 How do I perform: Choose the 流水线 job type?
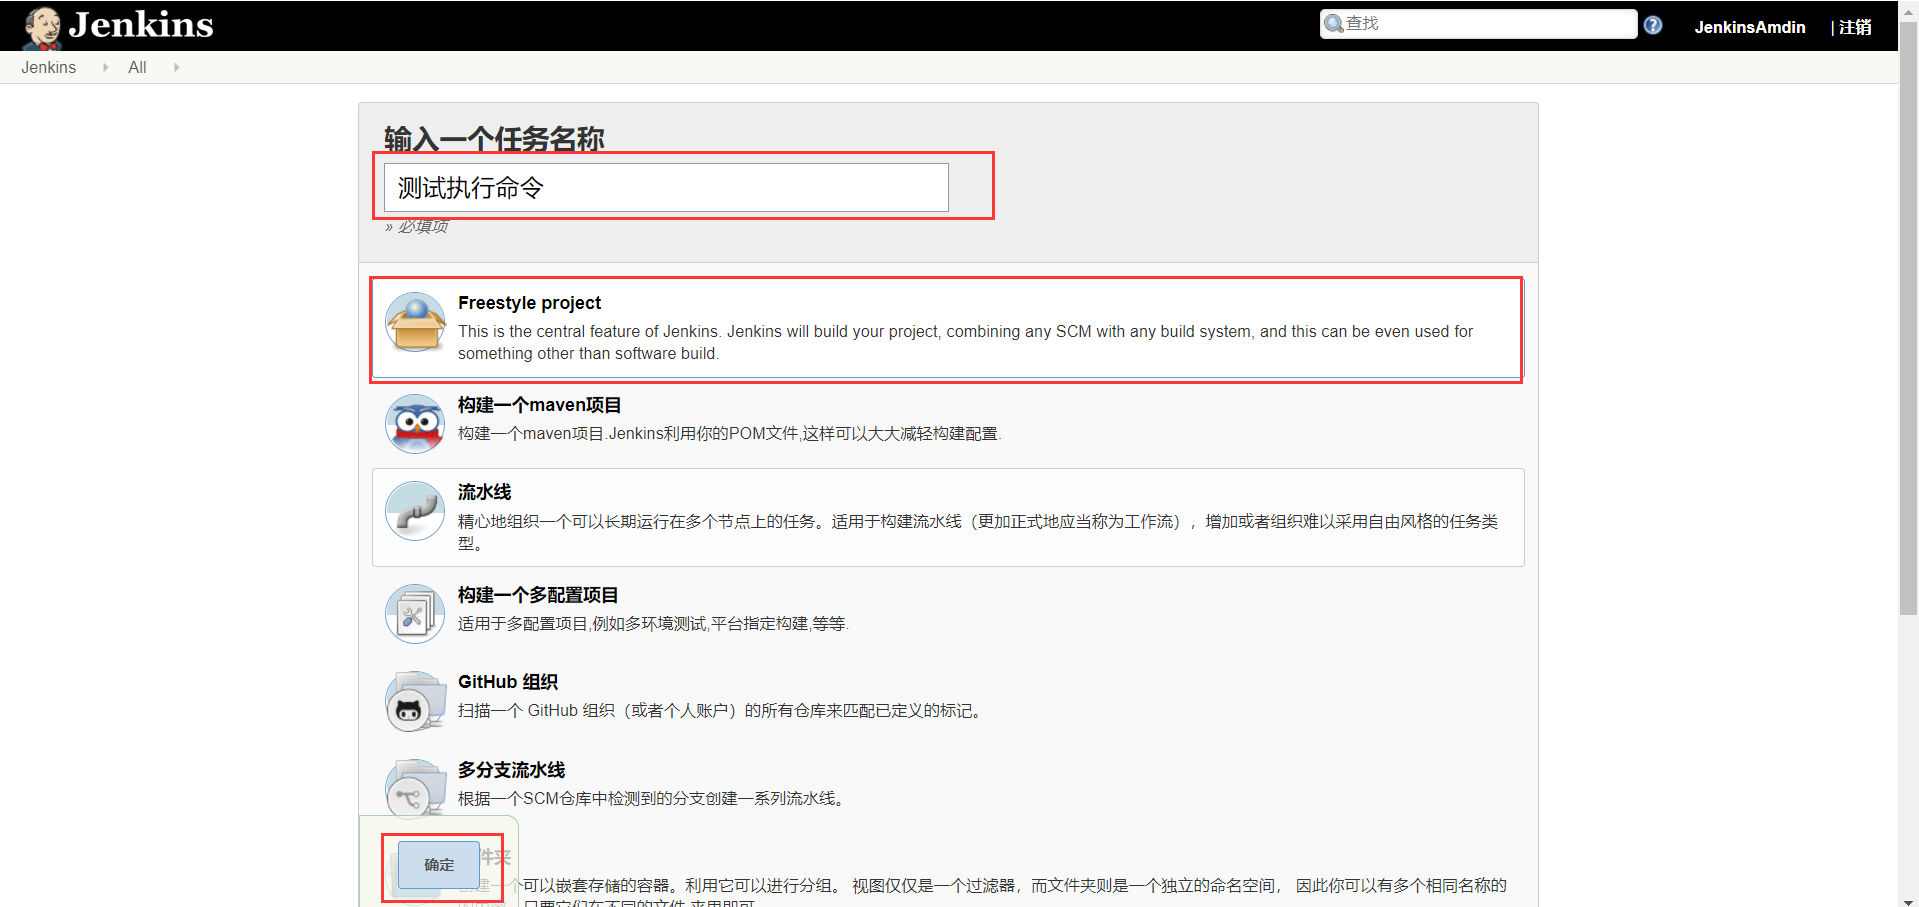click(483, 491)
